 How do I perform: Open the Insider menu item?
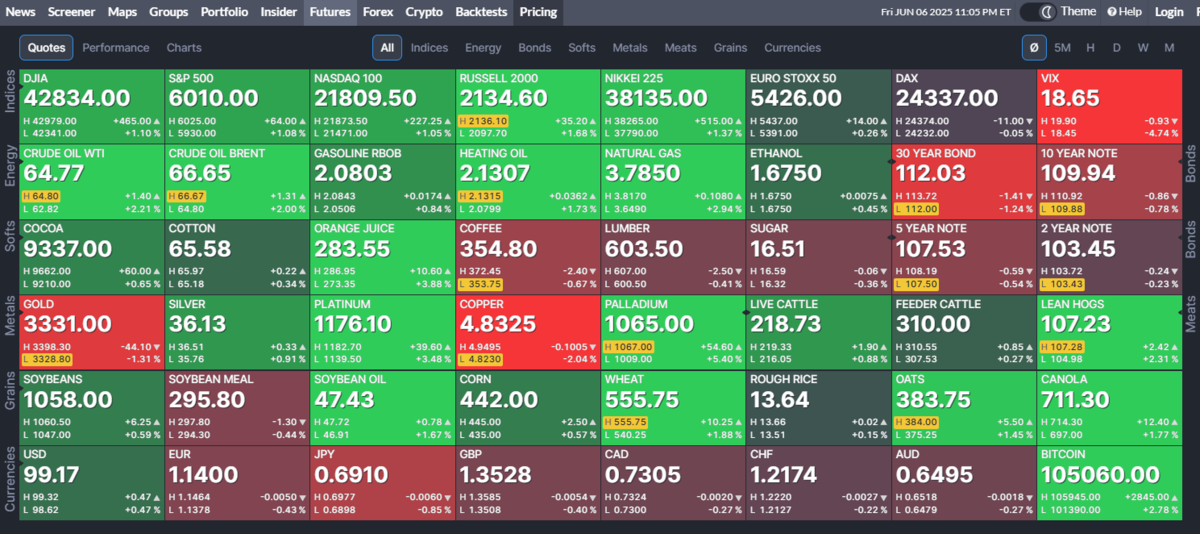[279, 12]
